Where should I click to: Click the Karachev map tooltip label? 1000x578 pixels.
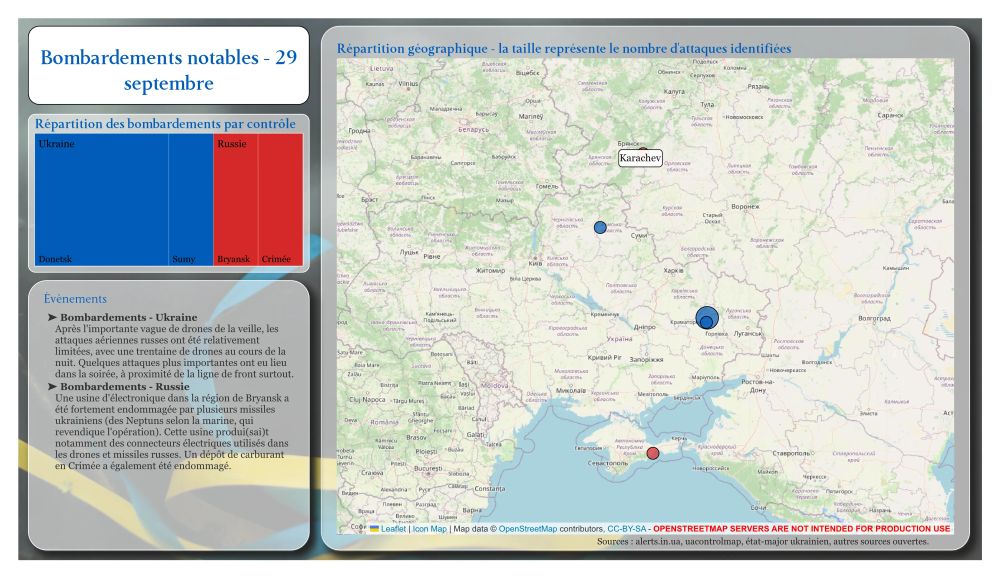(640, 158)
